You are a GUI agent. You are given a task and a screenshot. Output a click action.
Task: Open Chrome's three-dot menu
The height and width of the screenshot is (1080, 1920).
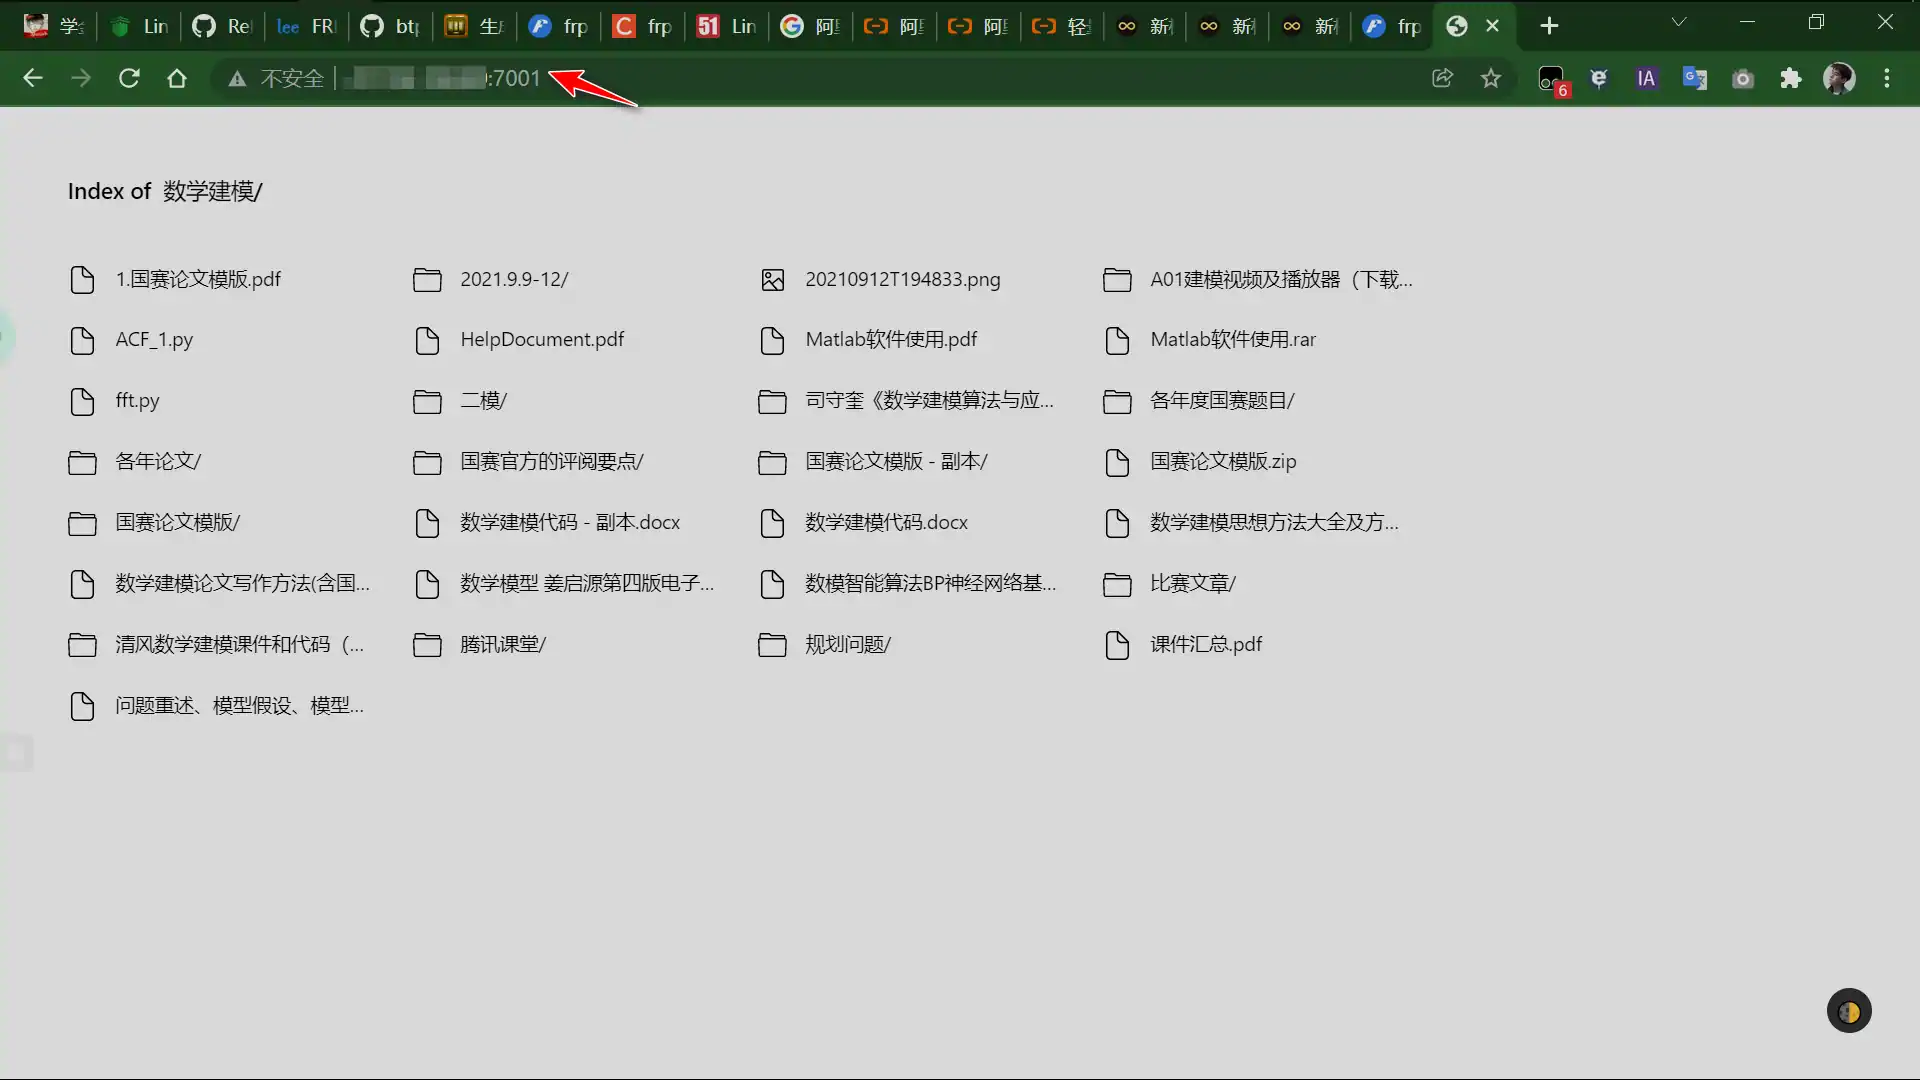(1887, 78)
